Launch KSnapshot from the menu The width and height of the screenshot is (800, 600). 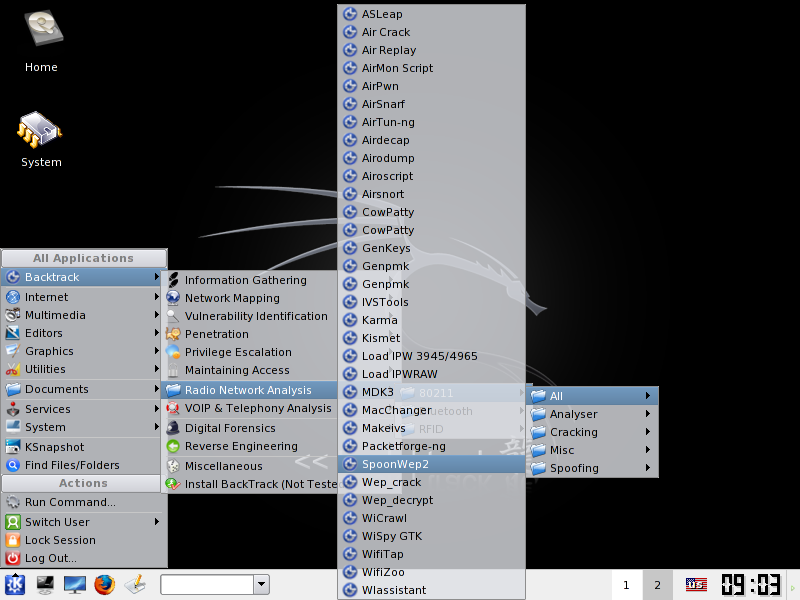tap(82, 447)
